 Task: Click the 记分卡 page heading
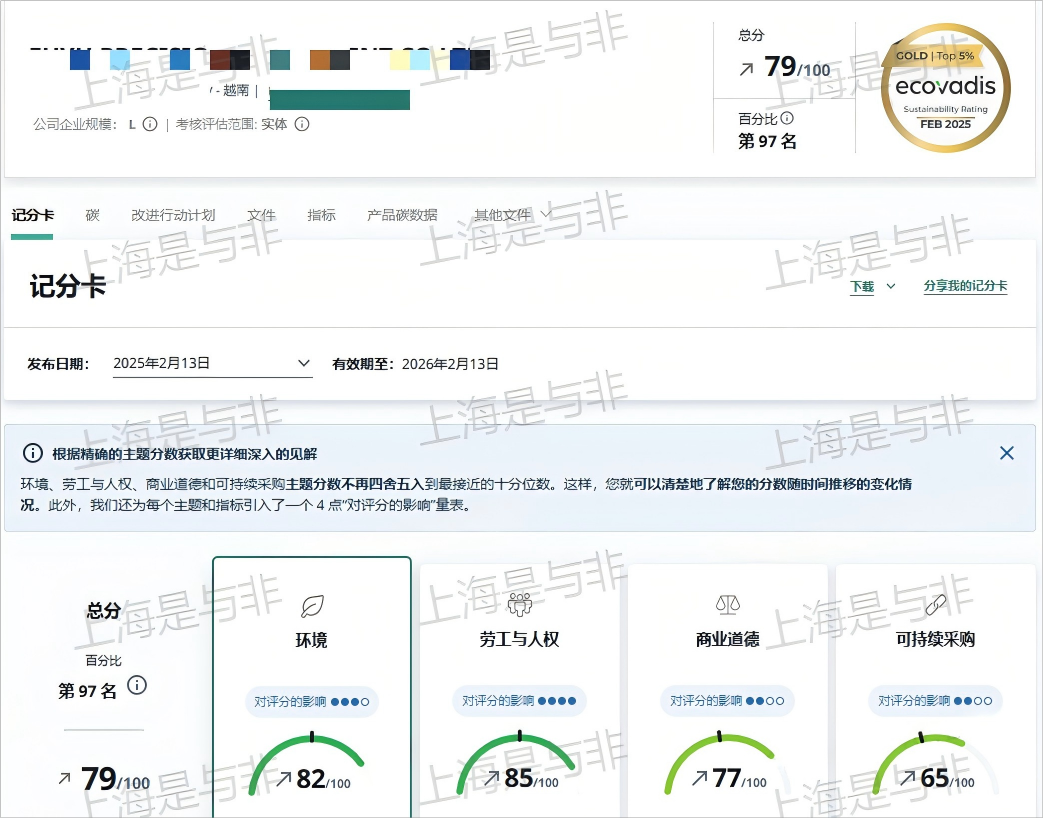tap(68, 286)
